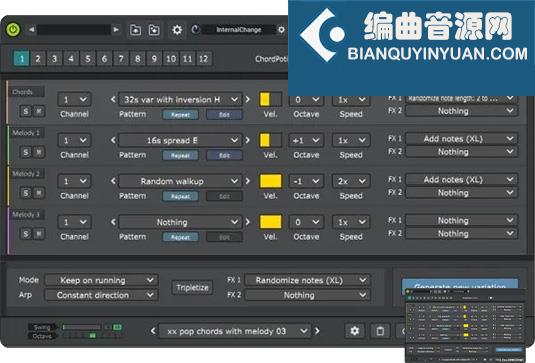
Task: Toggle Repeat on the Melody 3 row
Action: 180,237
